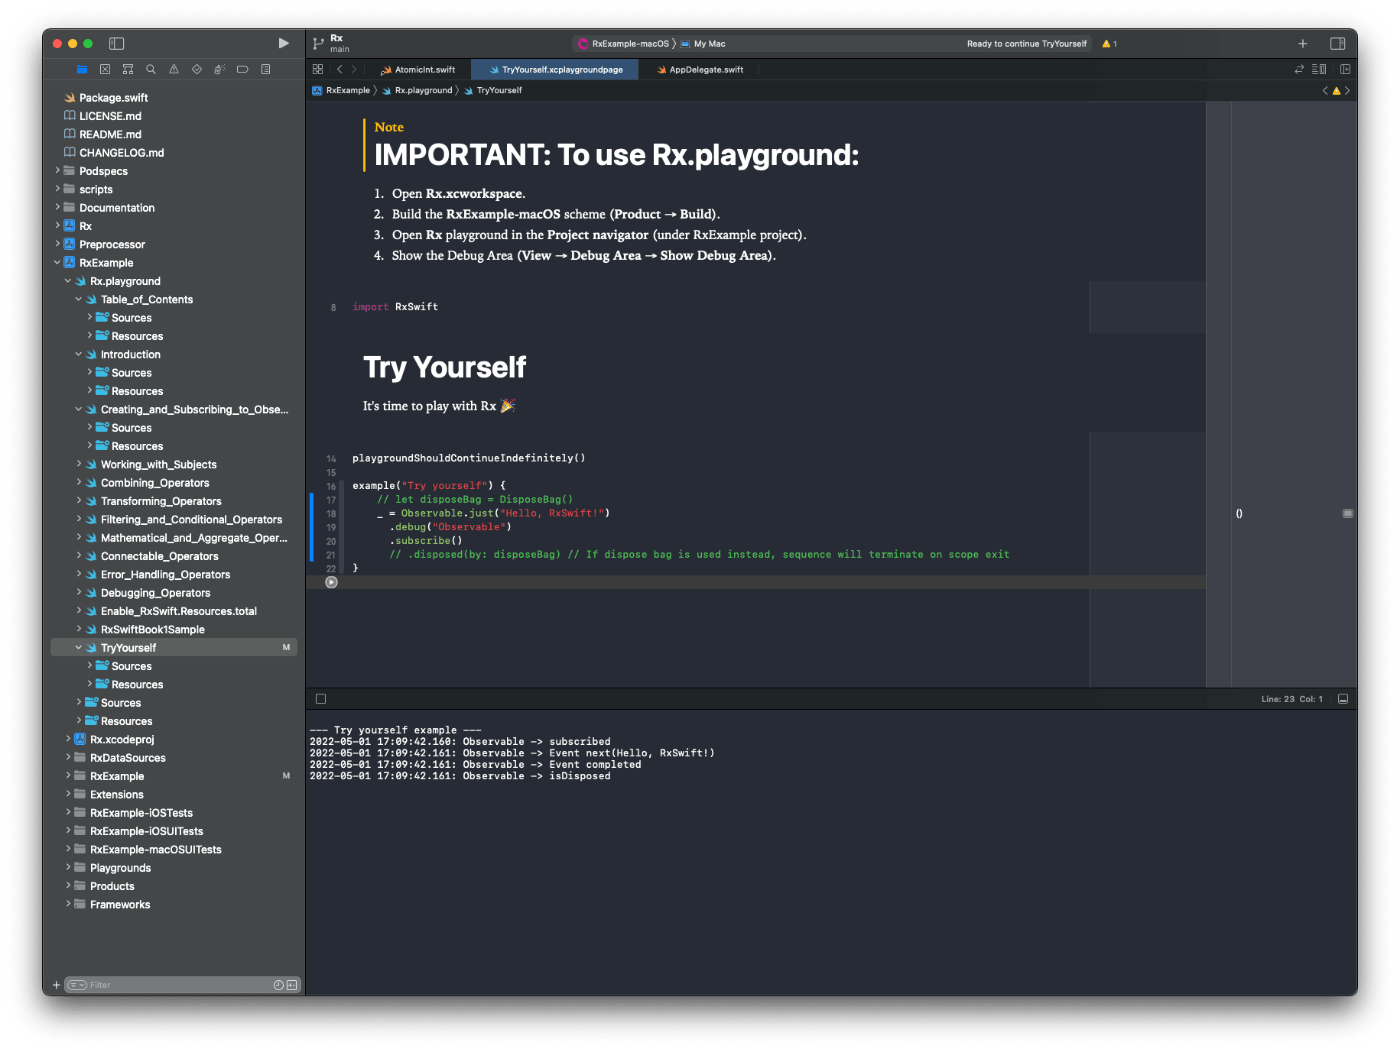
Task: Add an editor on the right
Action: 1345,69
